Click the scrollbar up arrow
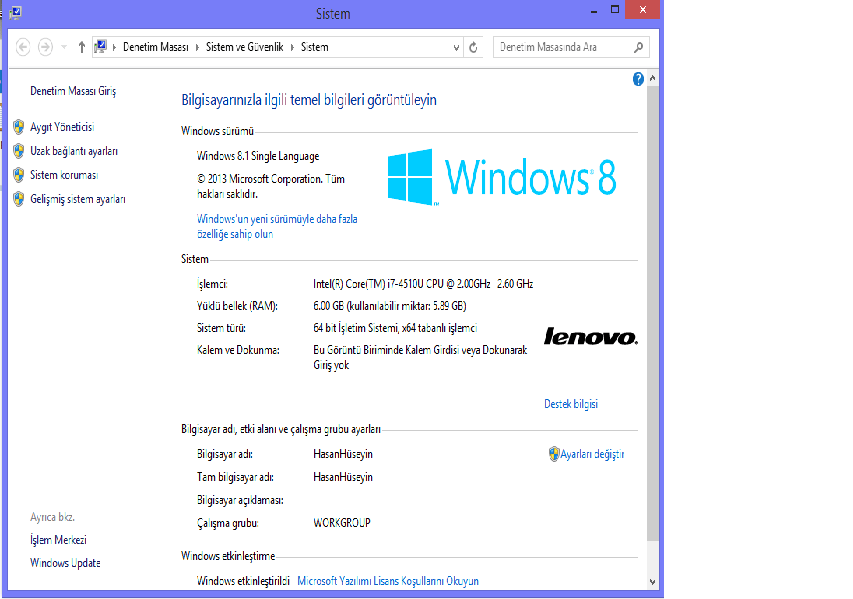 (x=652, y=79)
